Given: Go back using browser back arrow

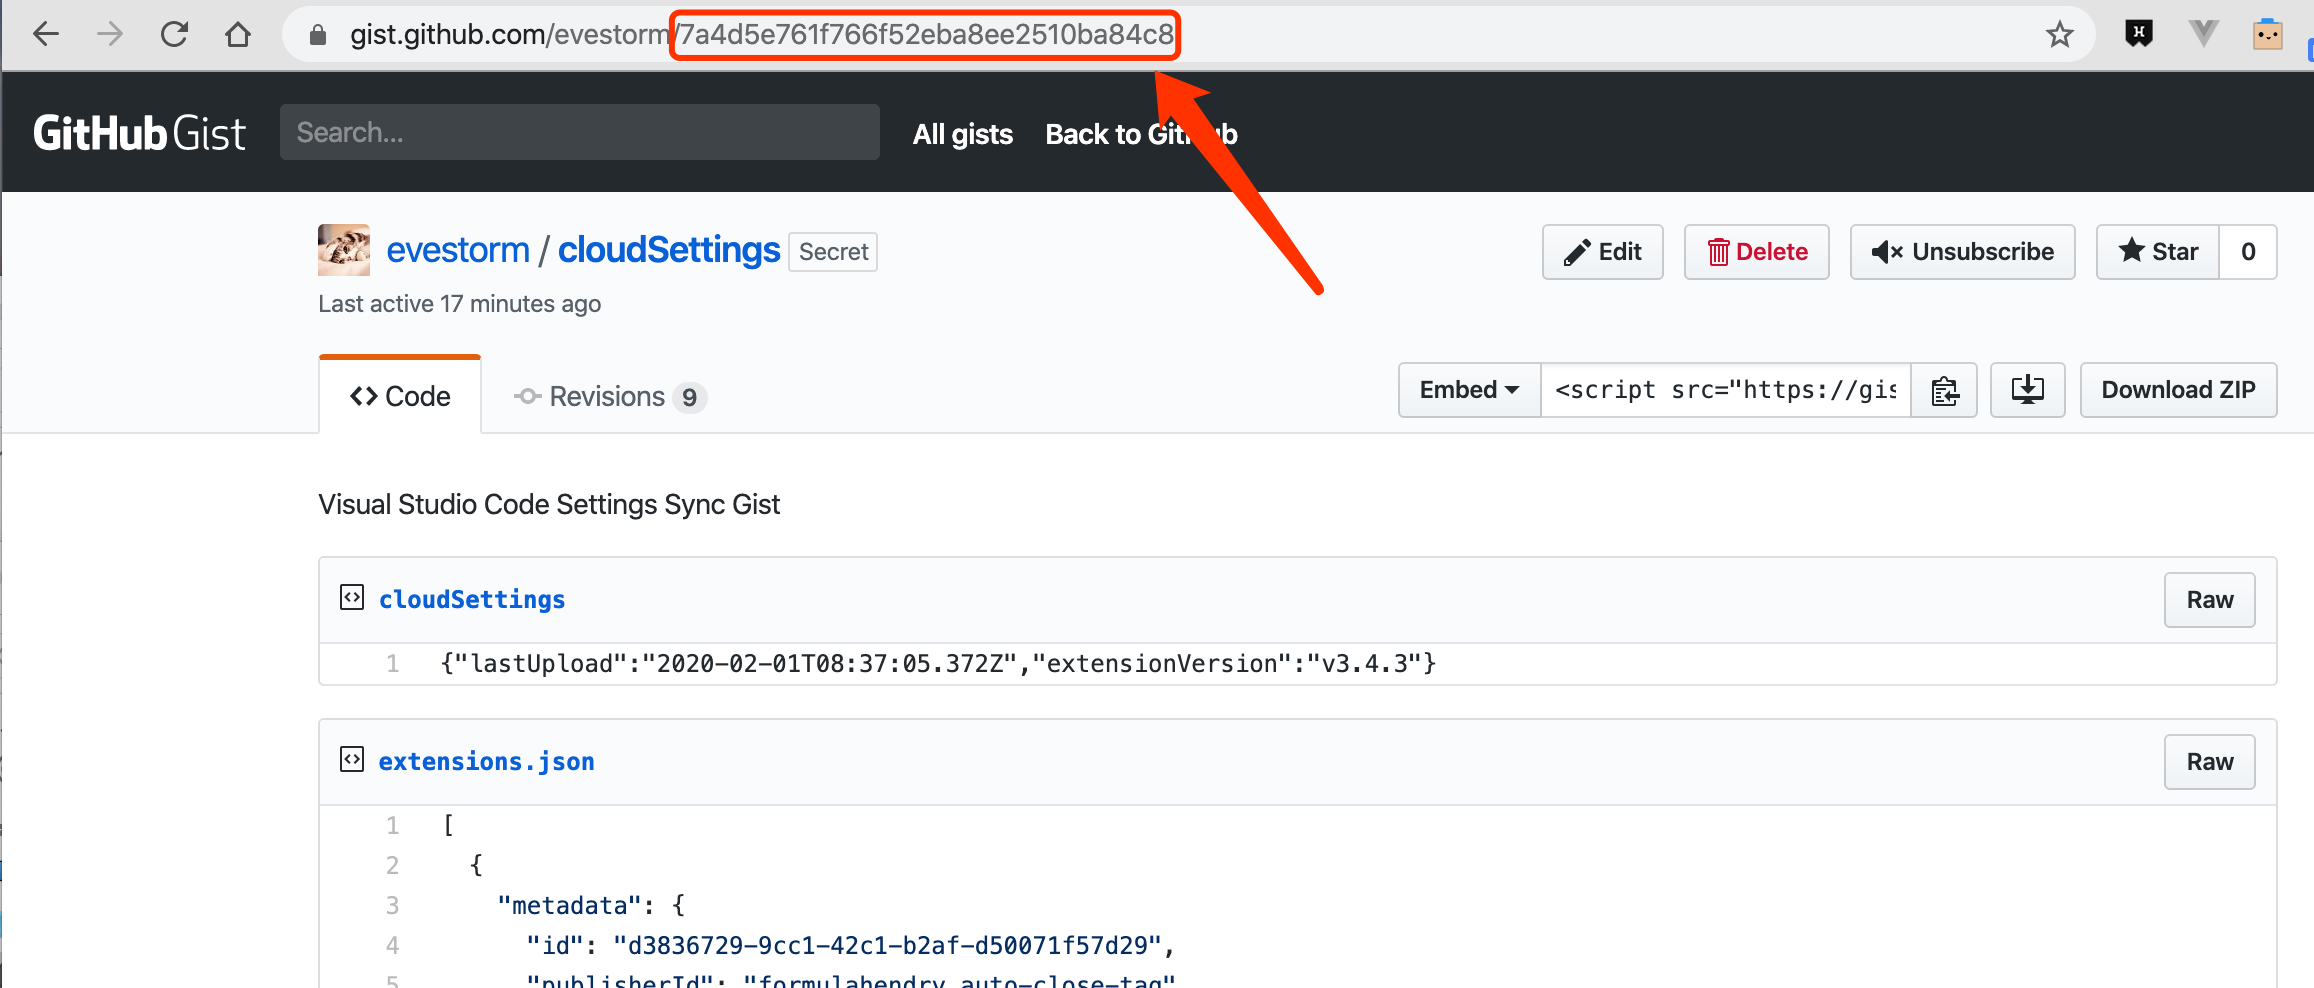Looking at the screenshot, I should click(46, 35).
